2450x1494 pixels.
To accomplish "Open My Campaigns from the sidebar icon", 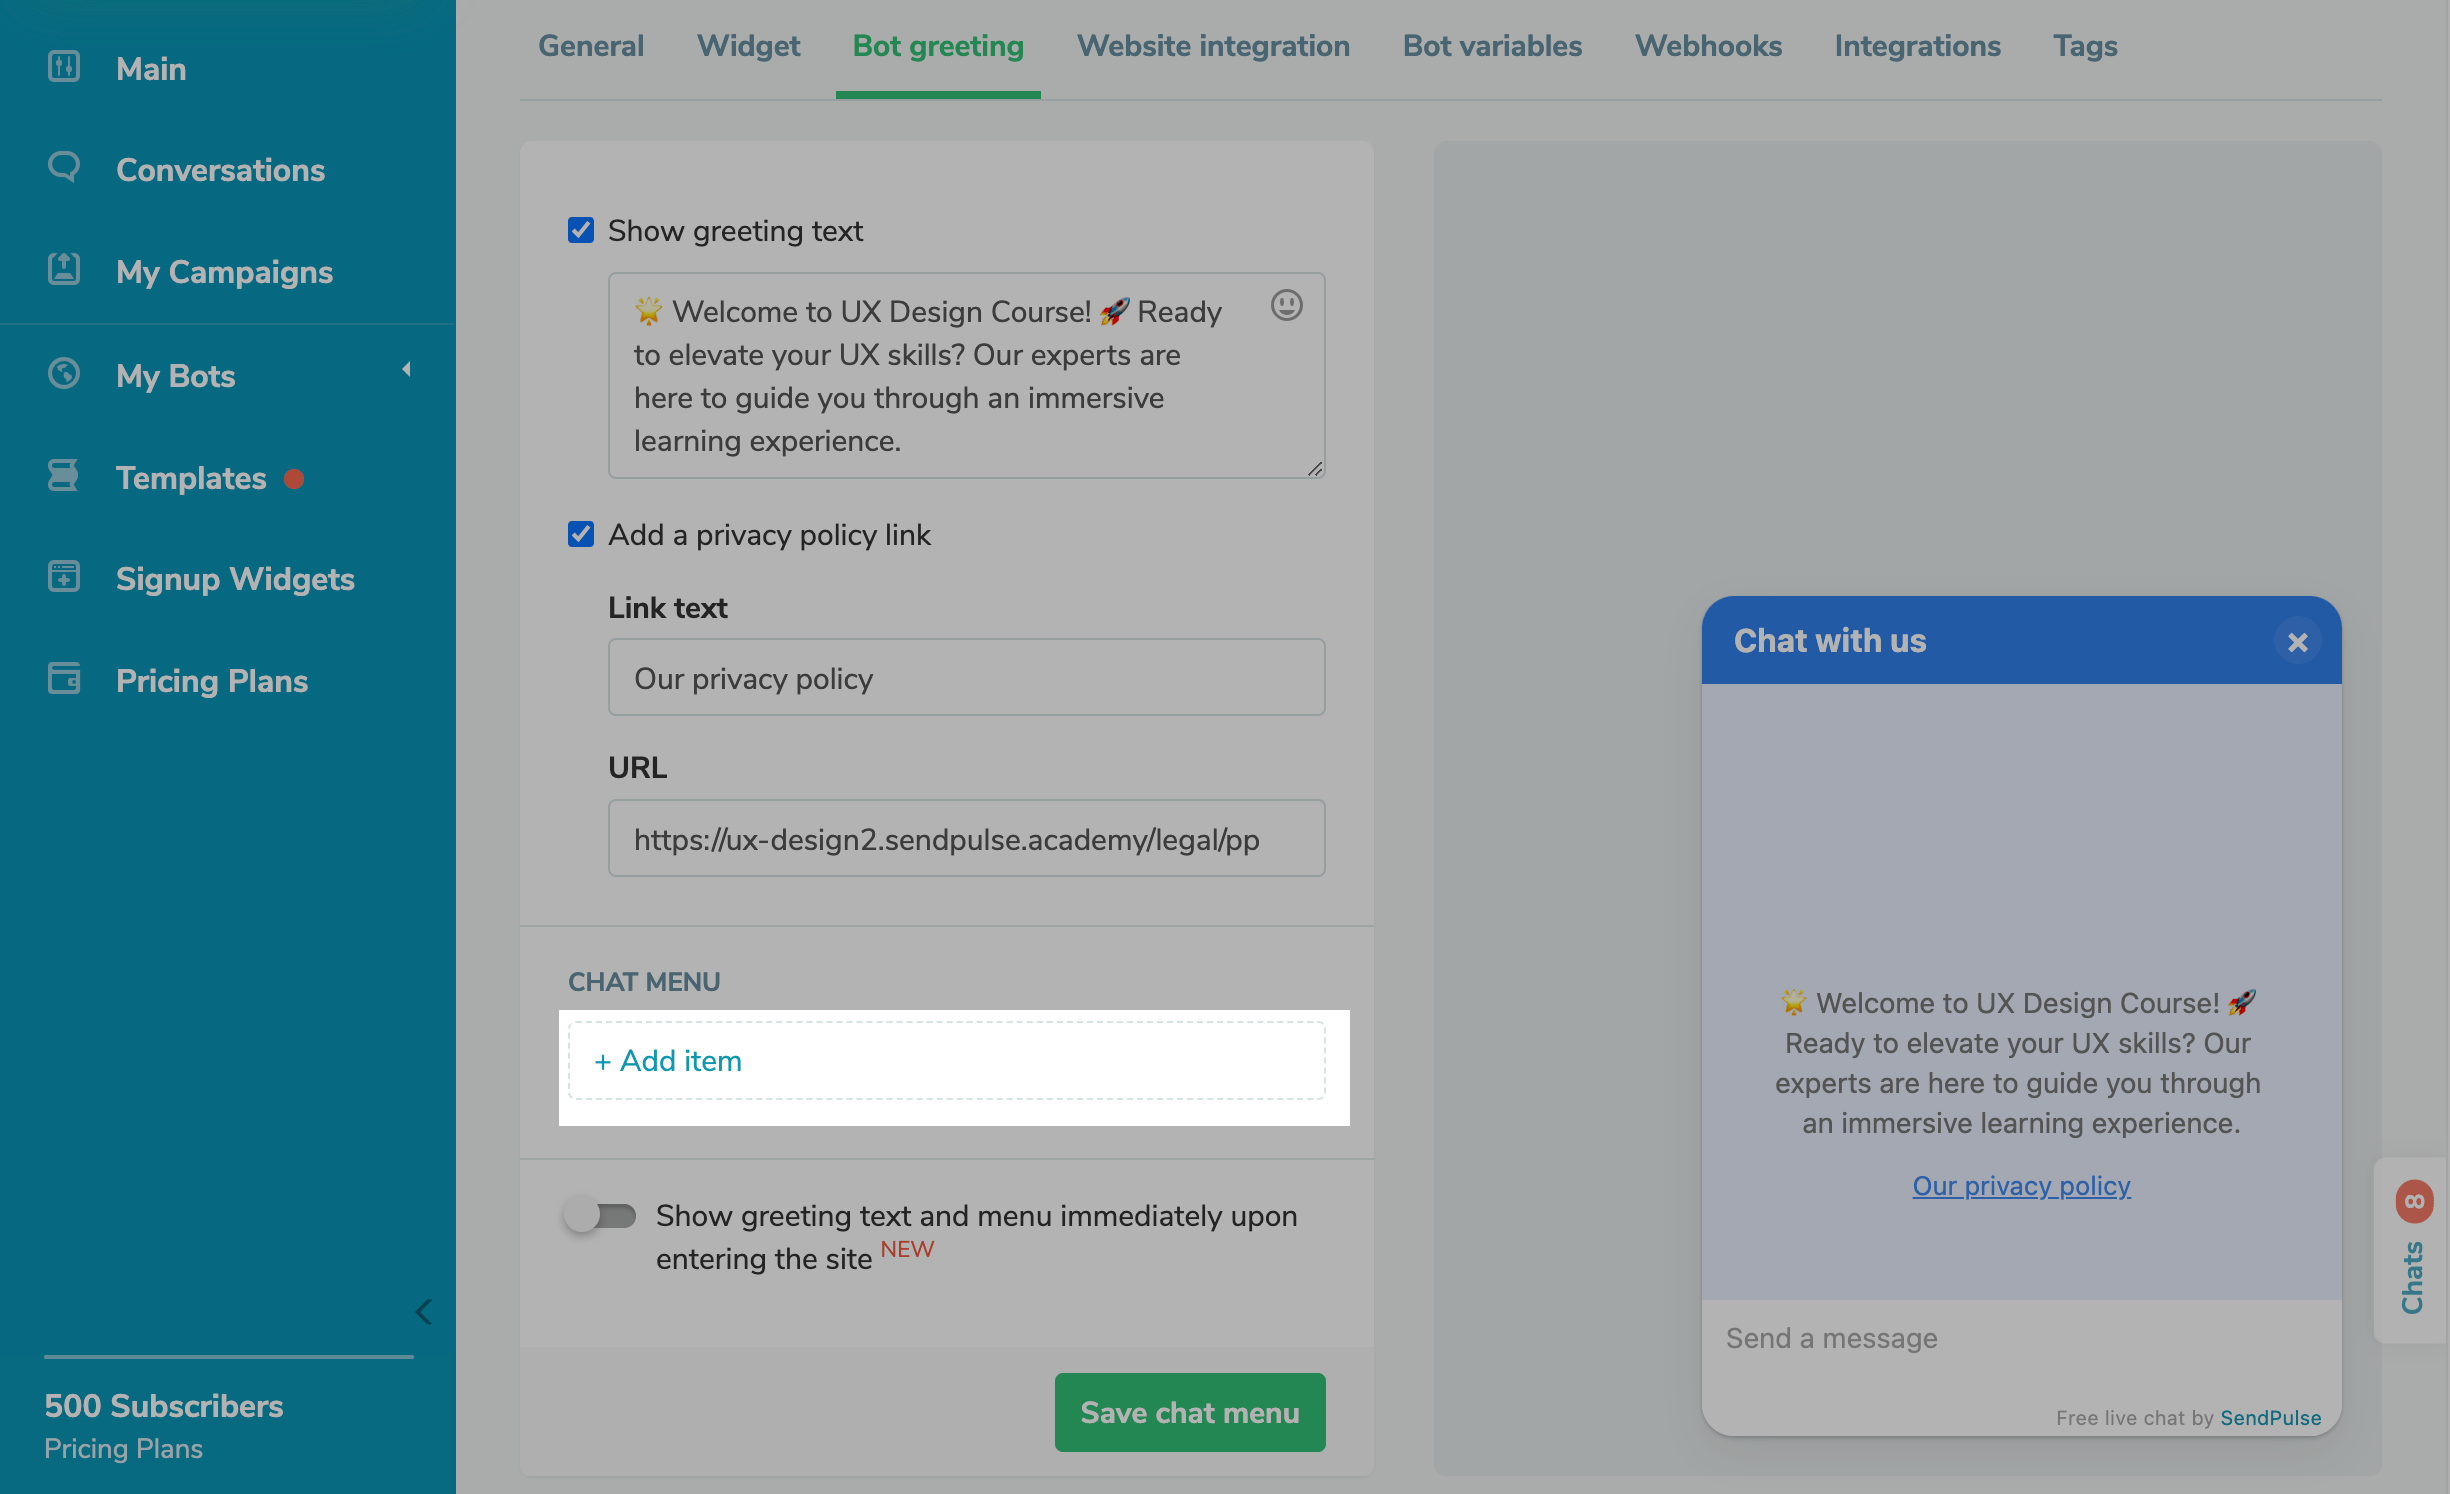I will [x=64, y=270].
